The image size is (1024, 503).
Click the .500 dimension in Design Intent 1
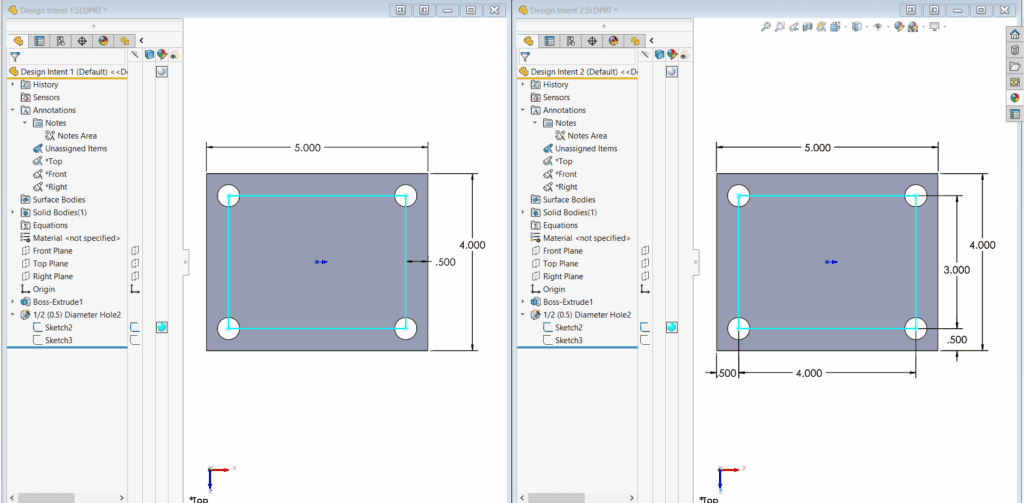tap(445, 262)
